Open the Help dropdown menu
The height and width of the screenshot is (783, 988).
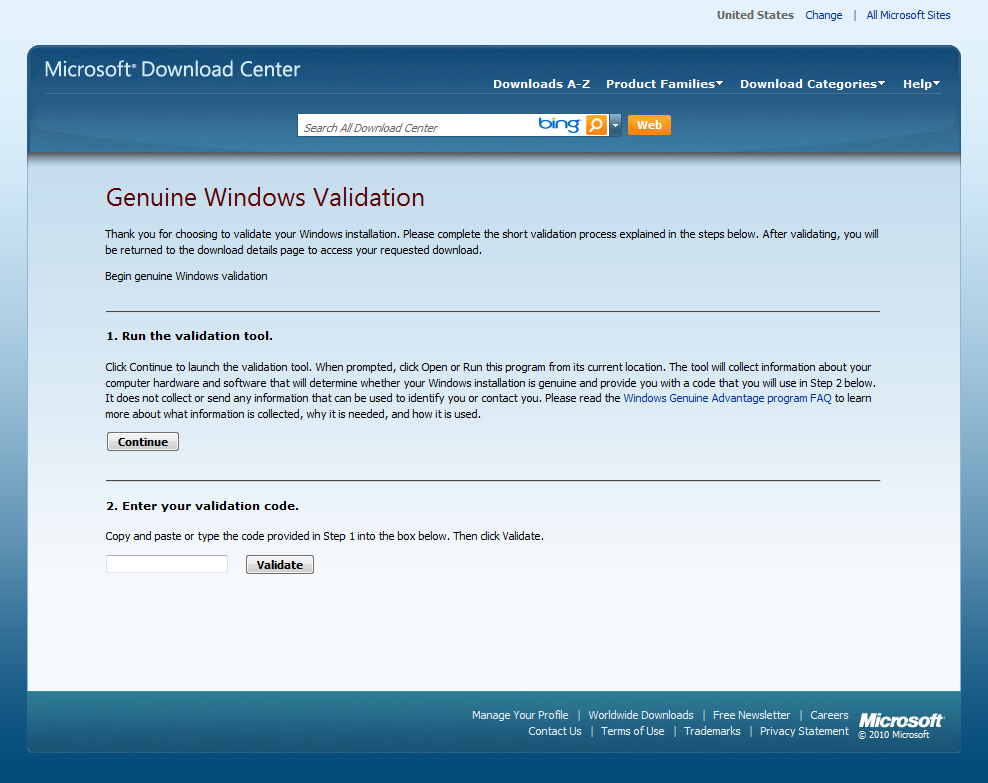click(921, 84)
